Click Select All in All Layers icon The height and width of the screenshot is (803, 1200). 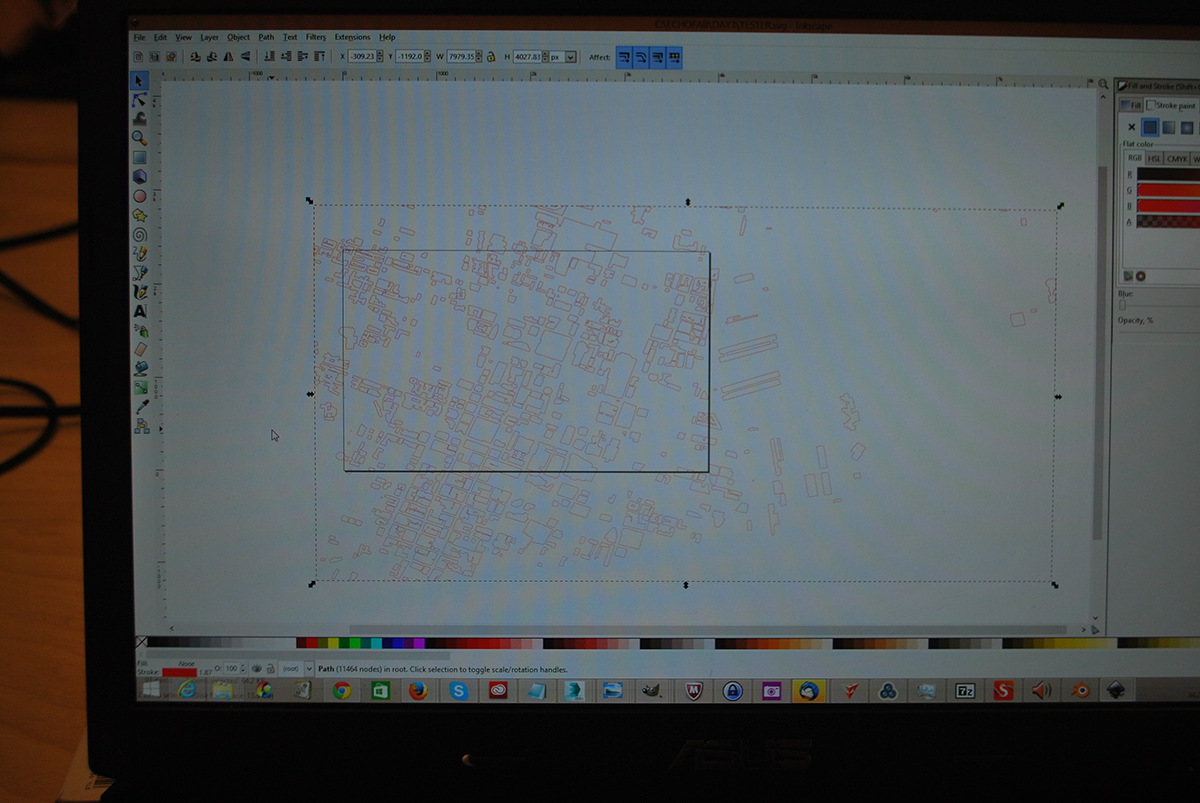coord(155,57)
